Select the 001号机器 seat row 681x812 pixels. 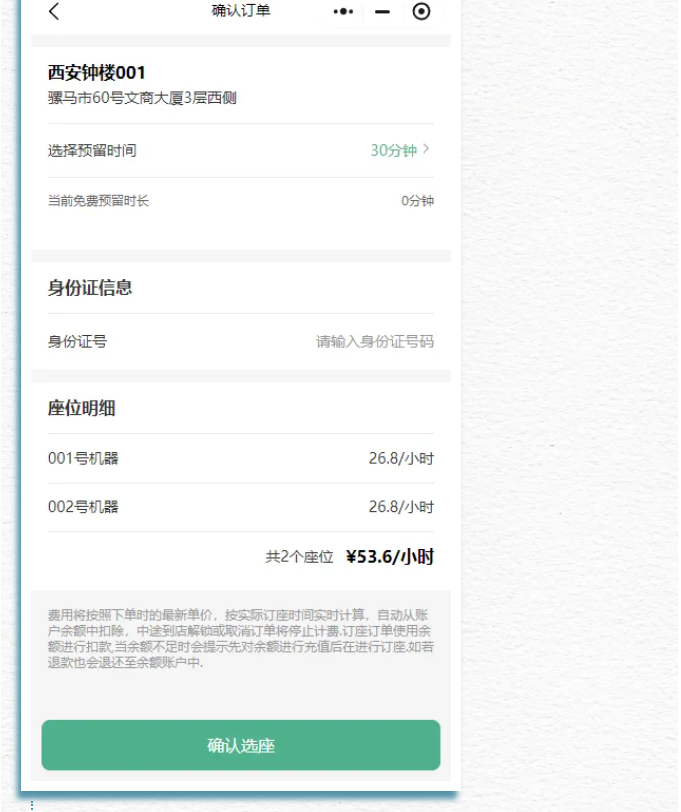[83, 459]
